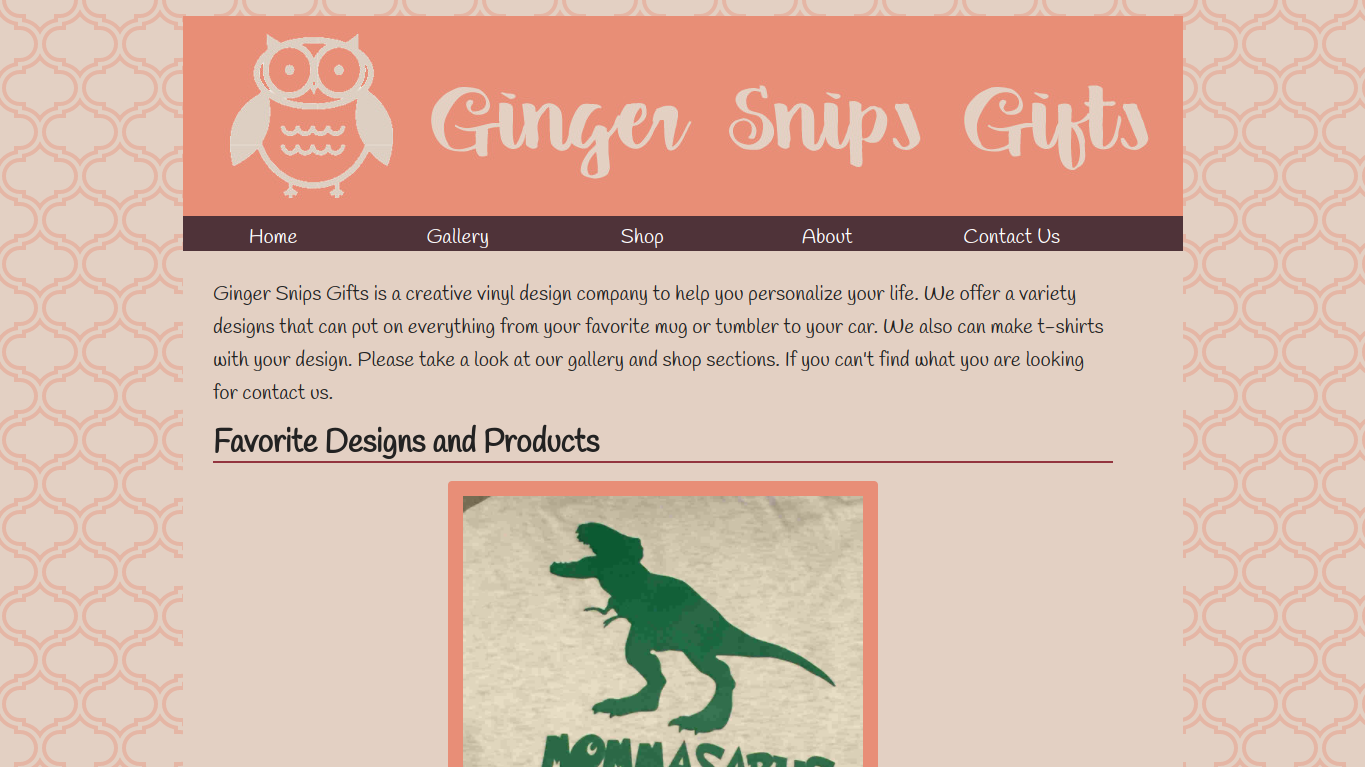
Task: Open the dinosaur t-shirt product photo
Action: 663,631
